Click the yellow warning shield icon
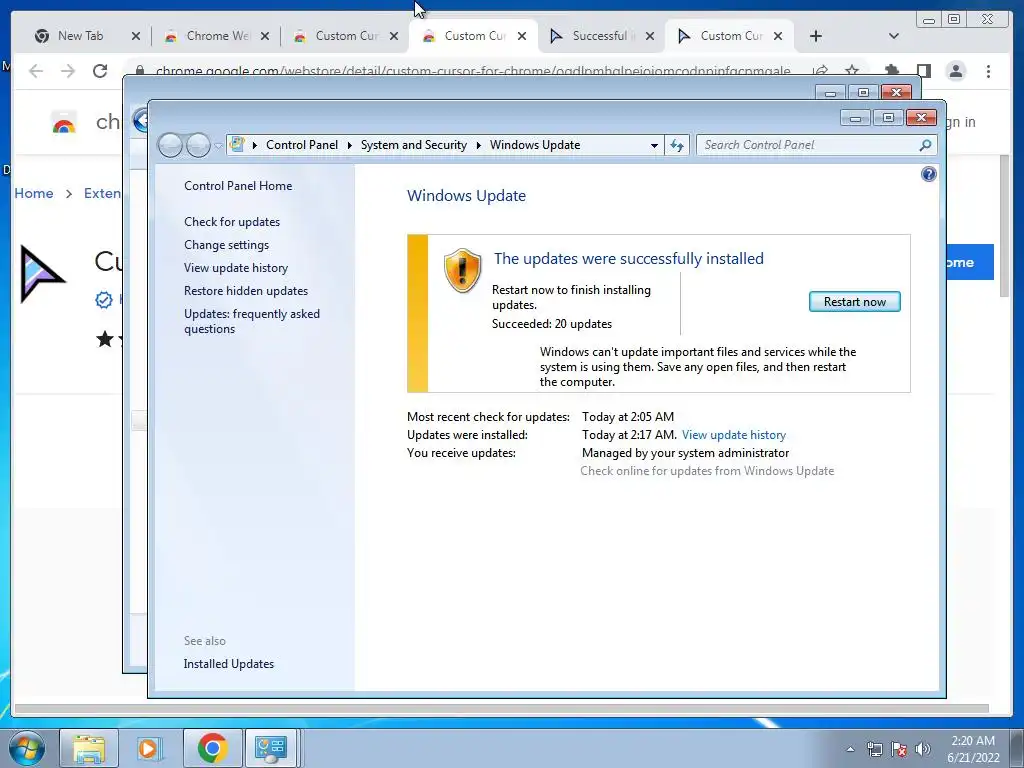The image size is (1024, 768). (x=462, y=270)
